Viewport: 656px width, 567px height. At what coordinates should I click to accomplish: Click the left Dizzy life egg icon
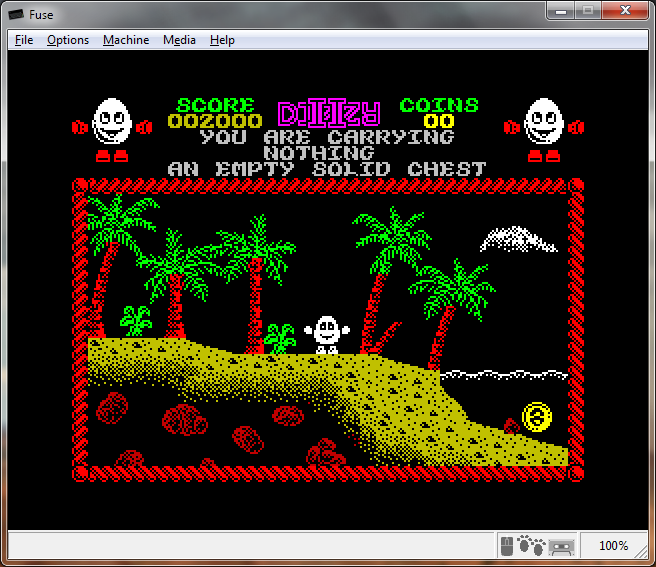pos(112,130)
